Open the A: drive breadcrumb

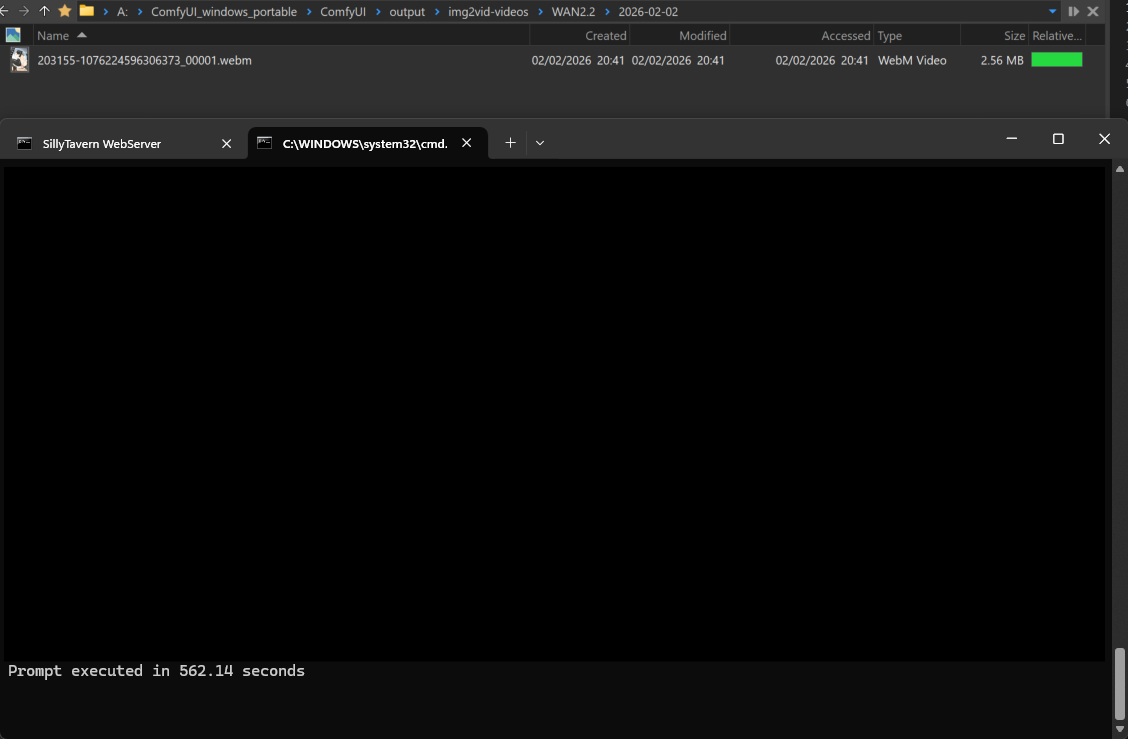pyautogui.click(x=122, y=12)
